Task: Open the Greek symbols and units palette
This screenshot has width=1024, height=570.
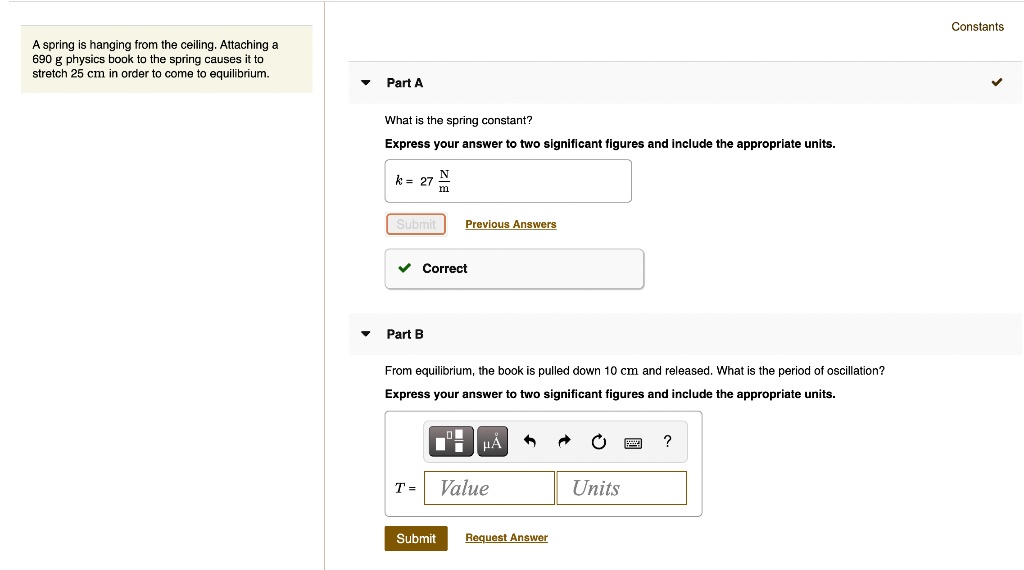Action: pyautogui.click(x=493, y=441)
